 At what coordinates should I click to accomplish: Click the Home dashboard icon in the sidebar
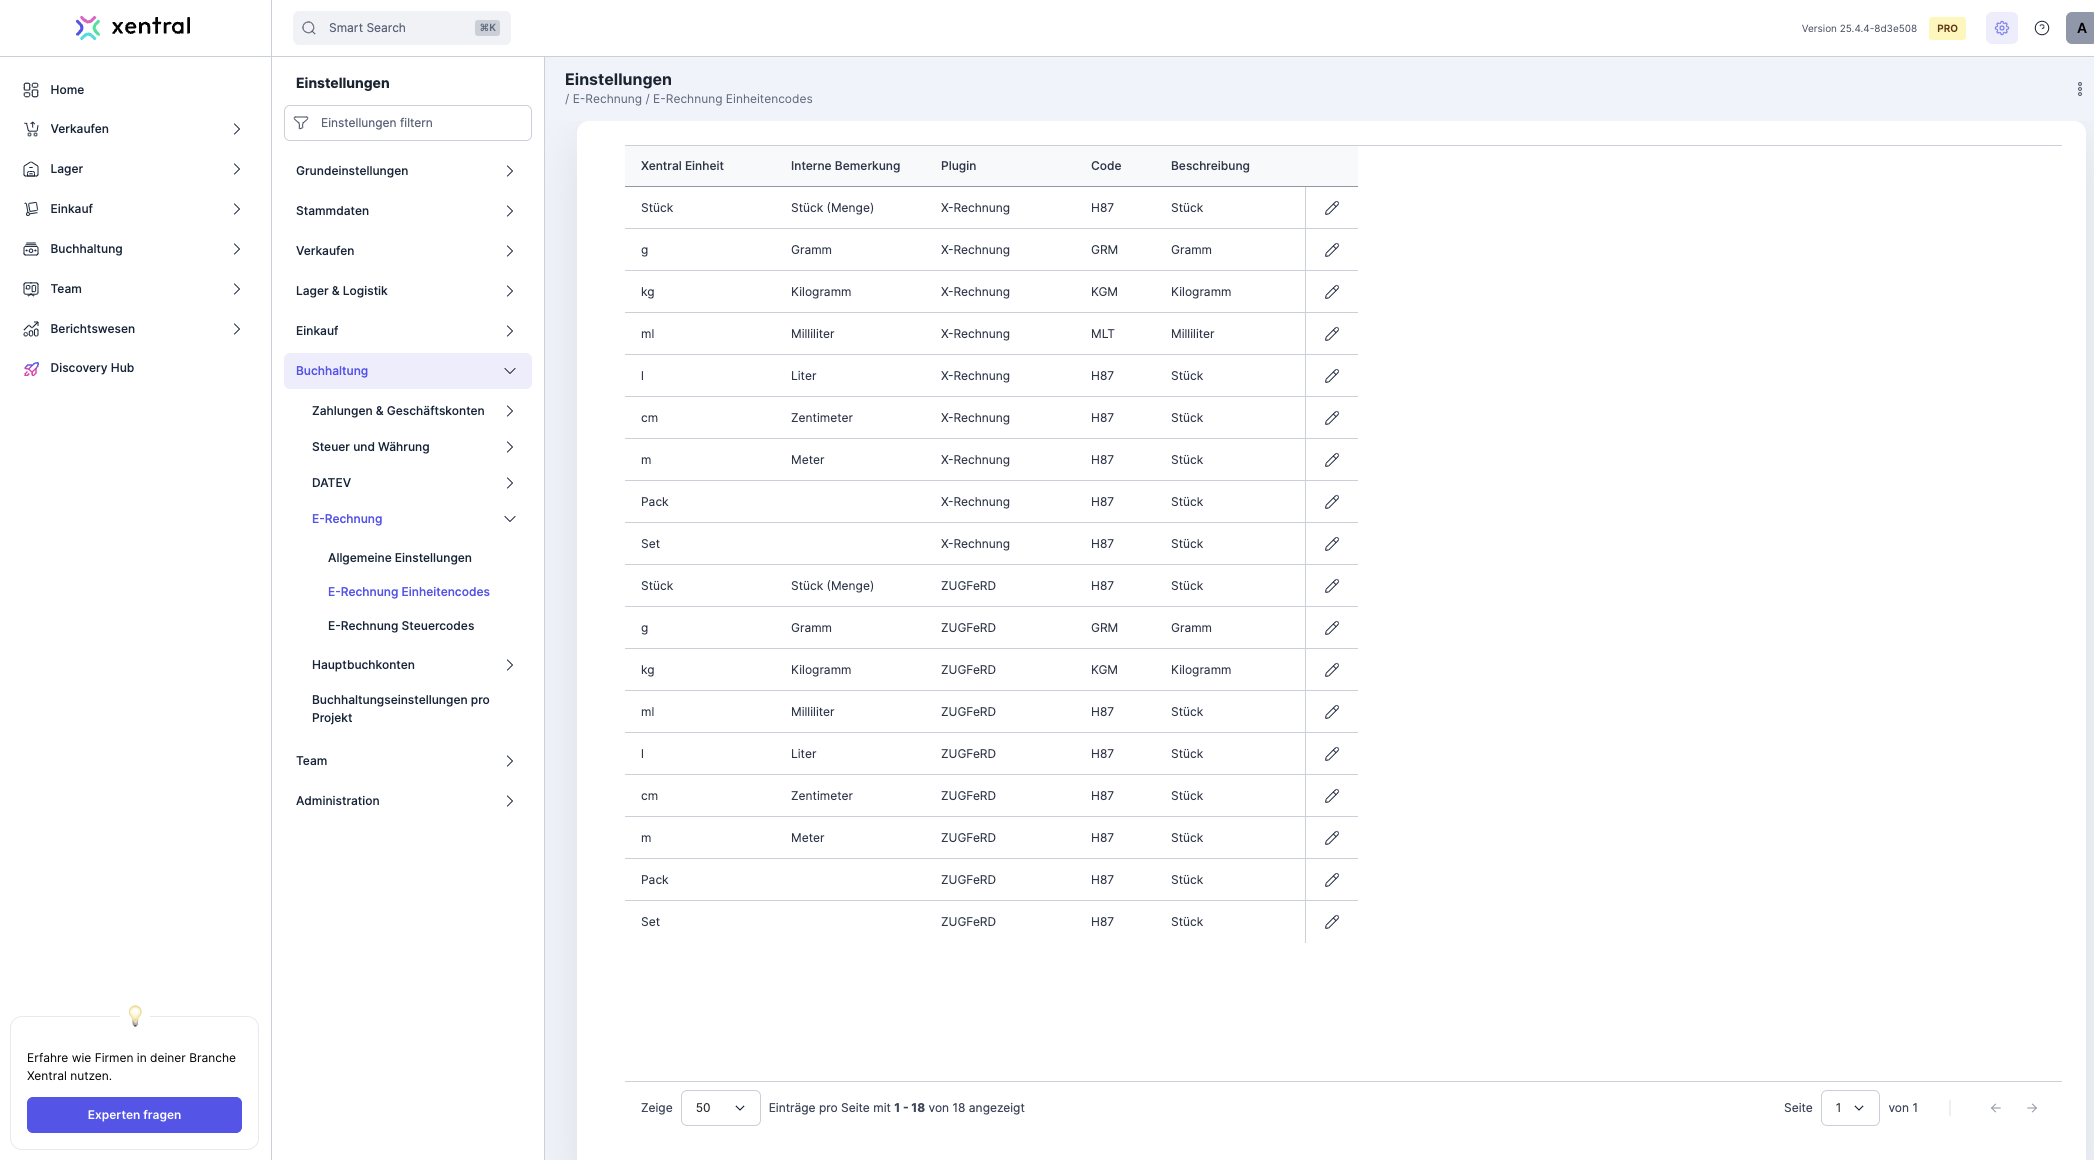point(31,90)
